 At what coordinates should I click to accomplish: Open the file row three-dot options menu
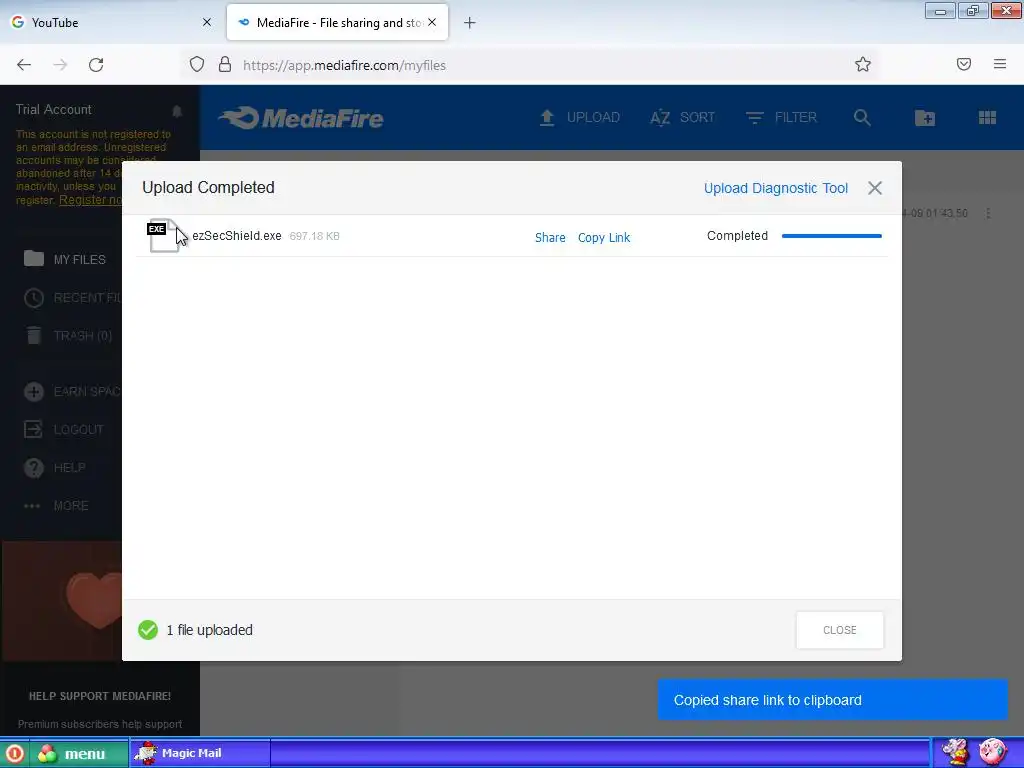988,214
